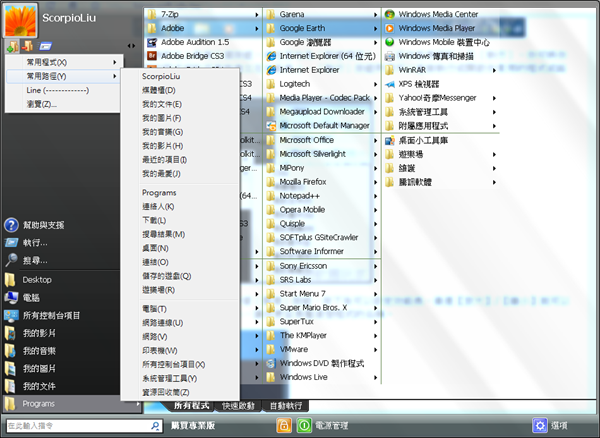Click the 搜尋... magnifier item
The image size is (600, 438).
[26, 261]
